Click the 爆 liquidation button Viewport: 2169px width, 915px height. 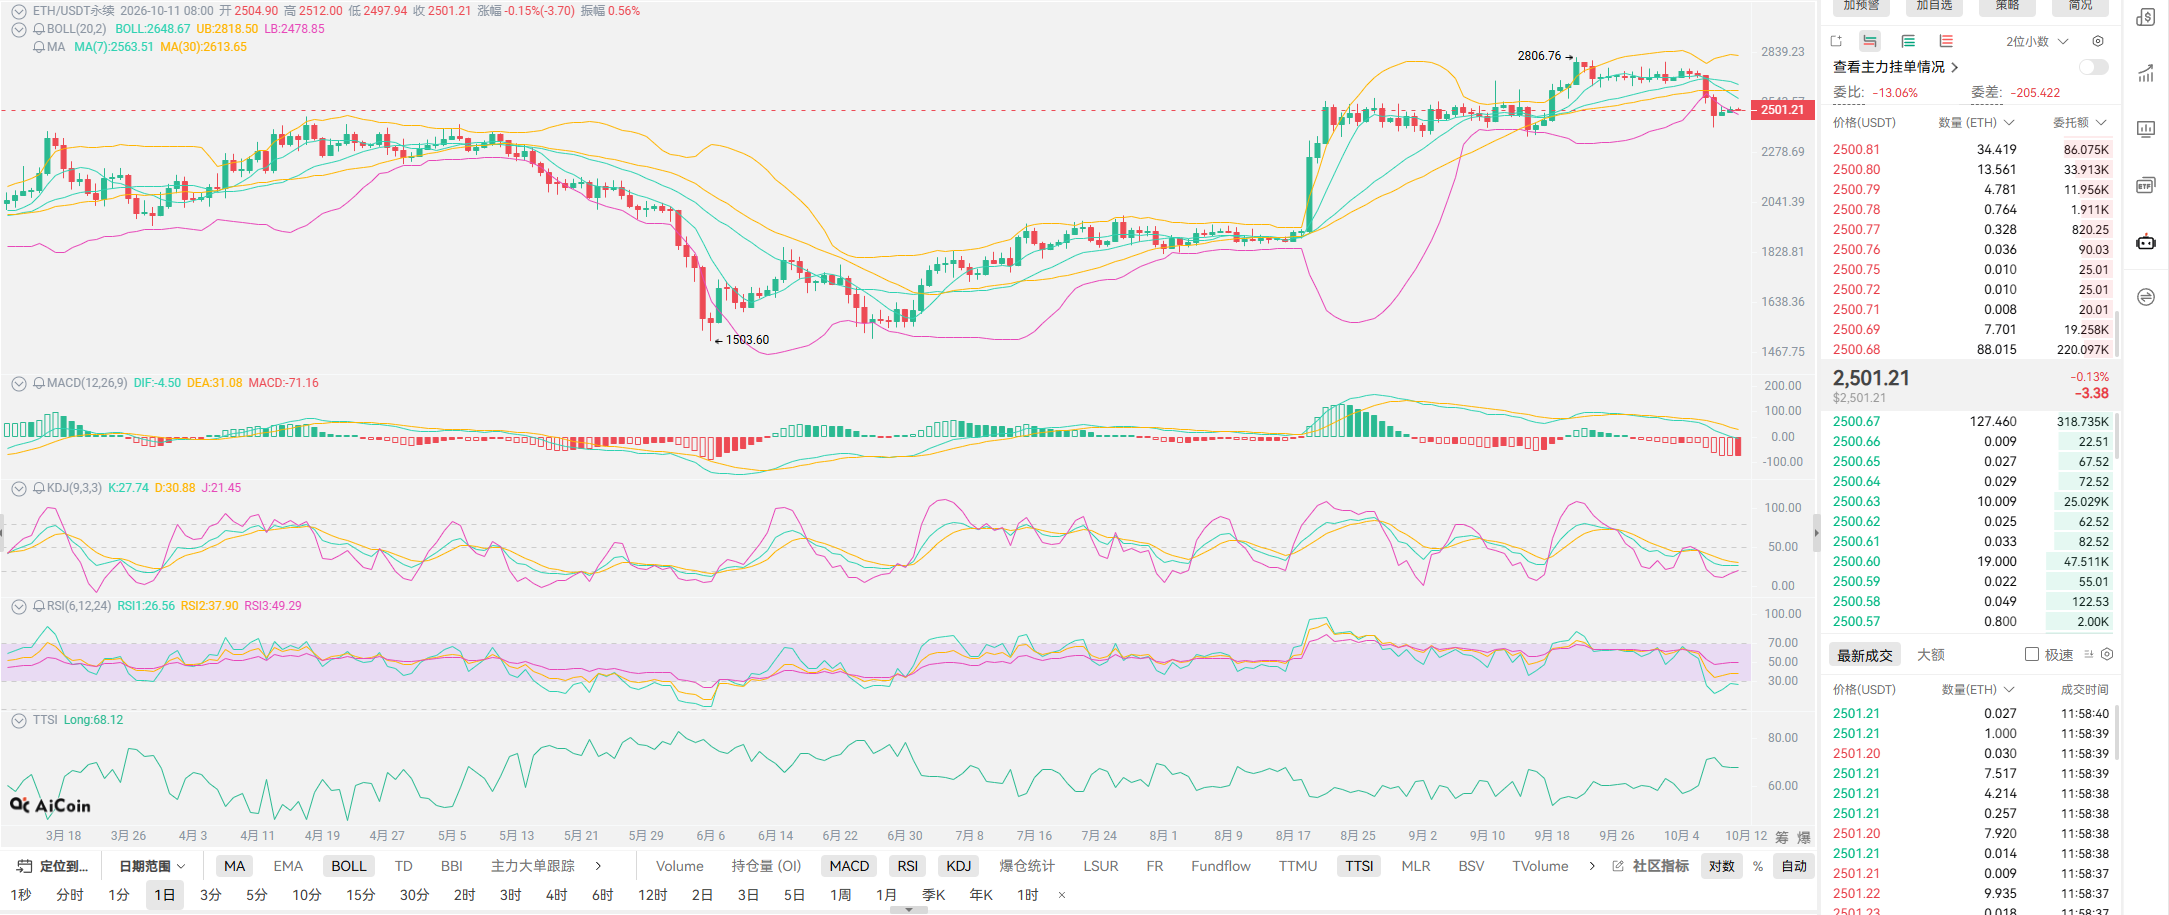tap(1804, 837)
